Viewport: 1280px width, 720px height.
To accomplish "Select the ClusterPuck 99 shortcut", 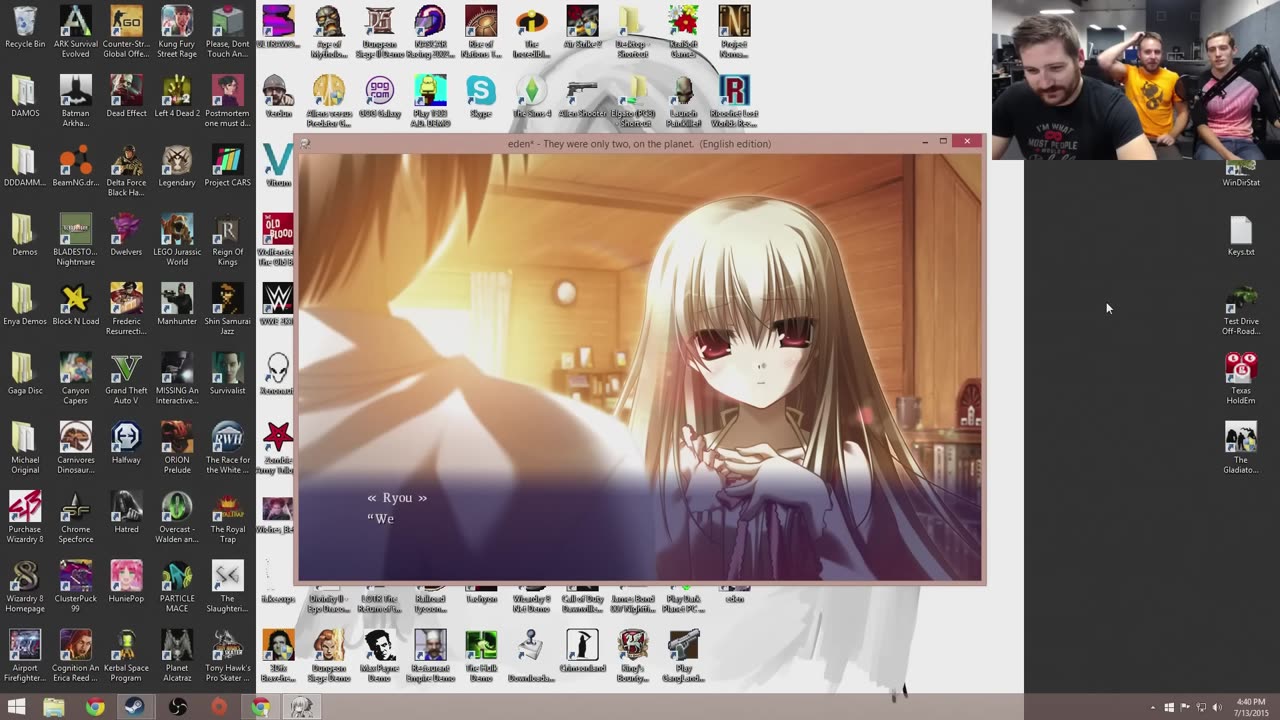I will (x=75, y=586).
